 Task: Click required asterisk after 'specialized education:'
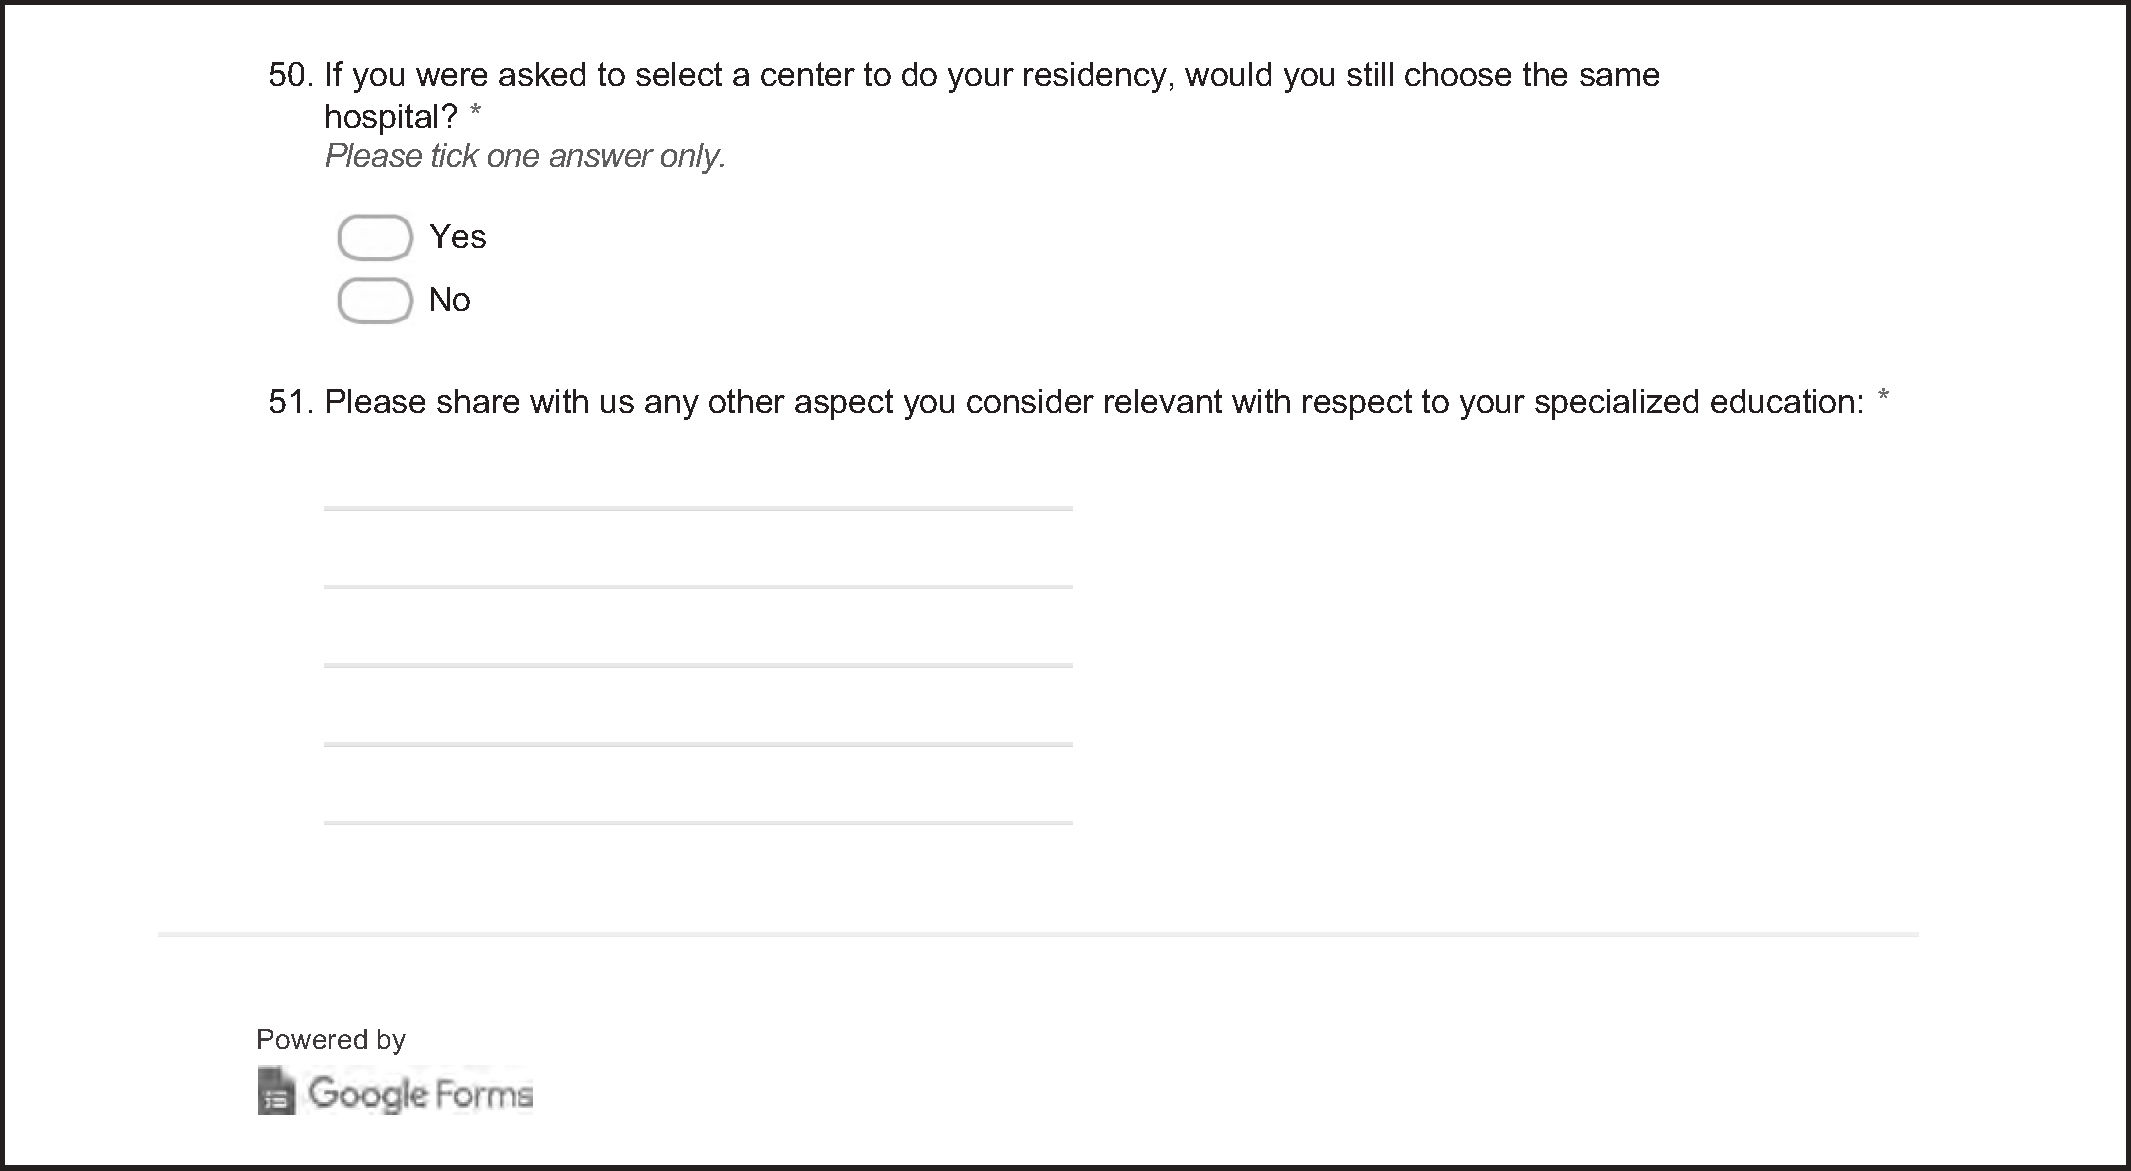pyautogui.click(x=1883, y=398)
